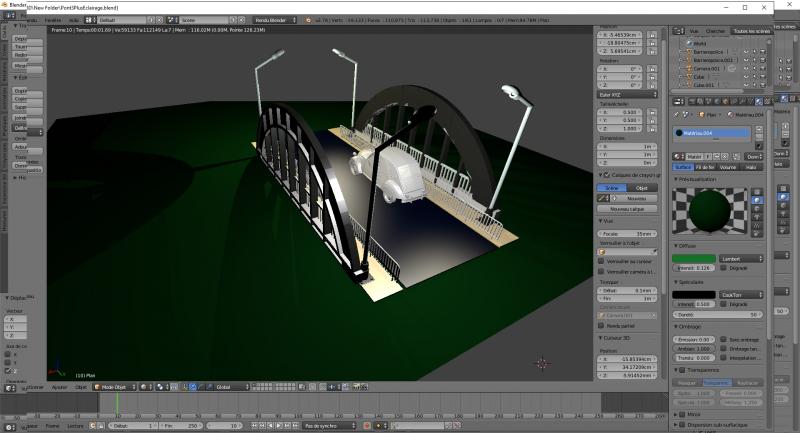Click the outliner editor type icon

676,31
